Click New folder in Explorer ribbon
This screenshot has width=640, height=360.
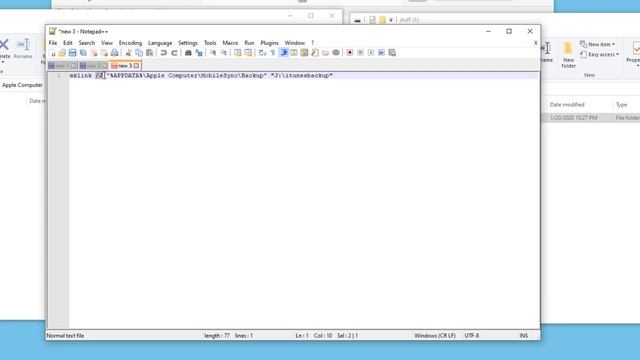click(x=568, y=55)
